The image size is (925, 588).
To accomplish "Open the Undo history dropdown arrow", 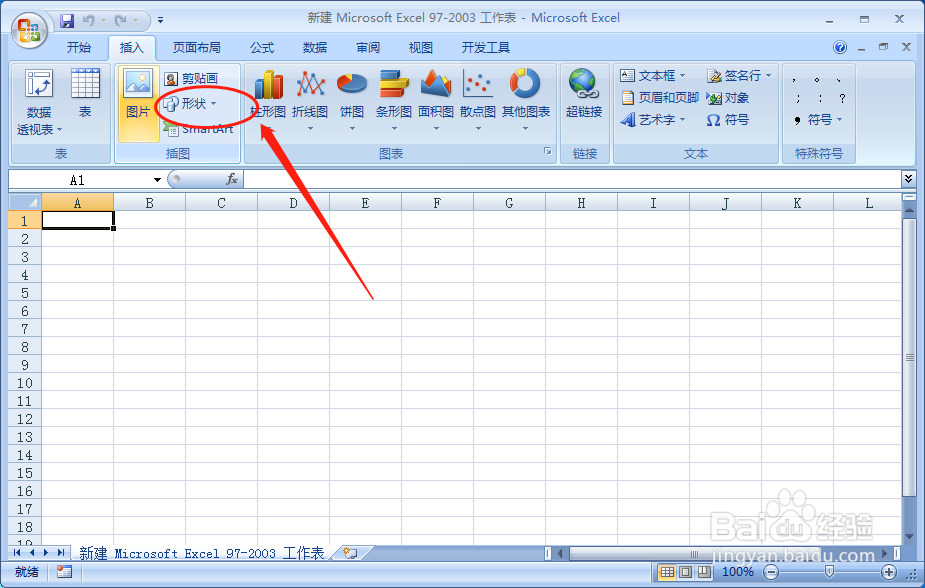I will coord(103,21).
